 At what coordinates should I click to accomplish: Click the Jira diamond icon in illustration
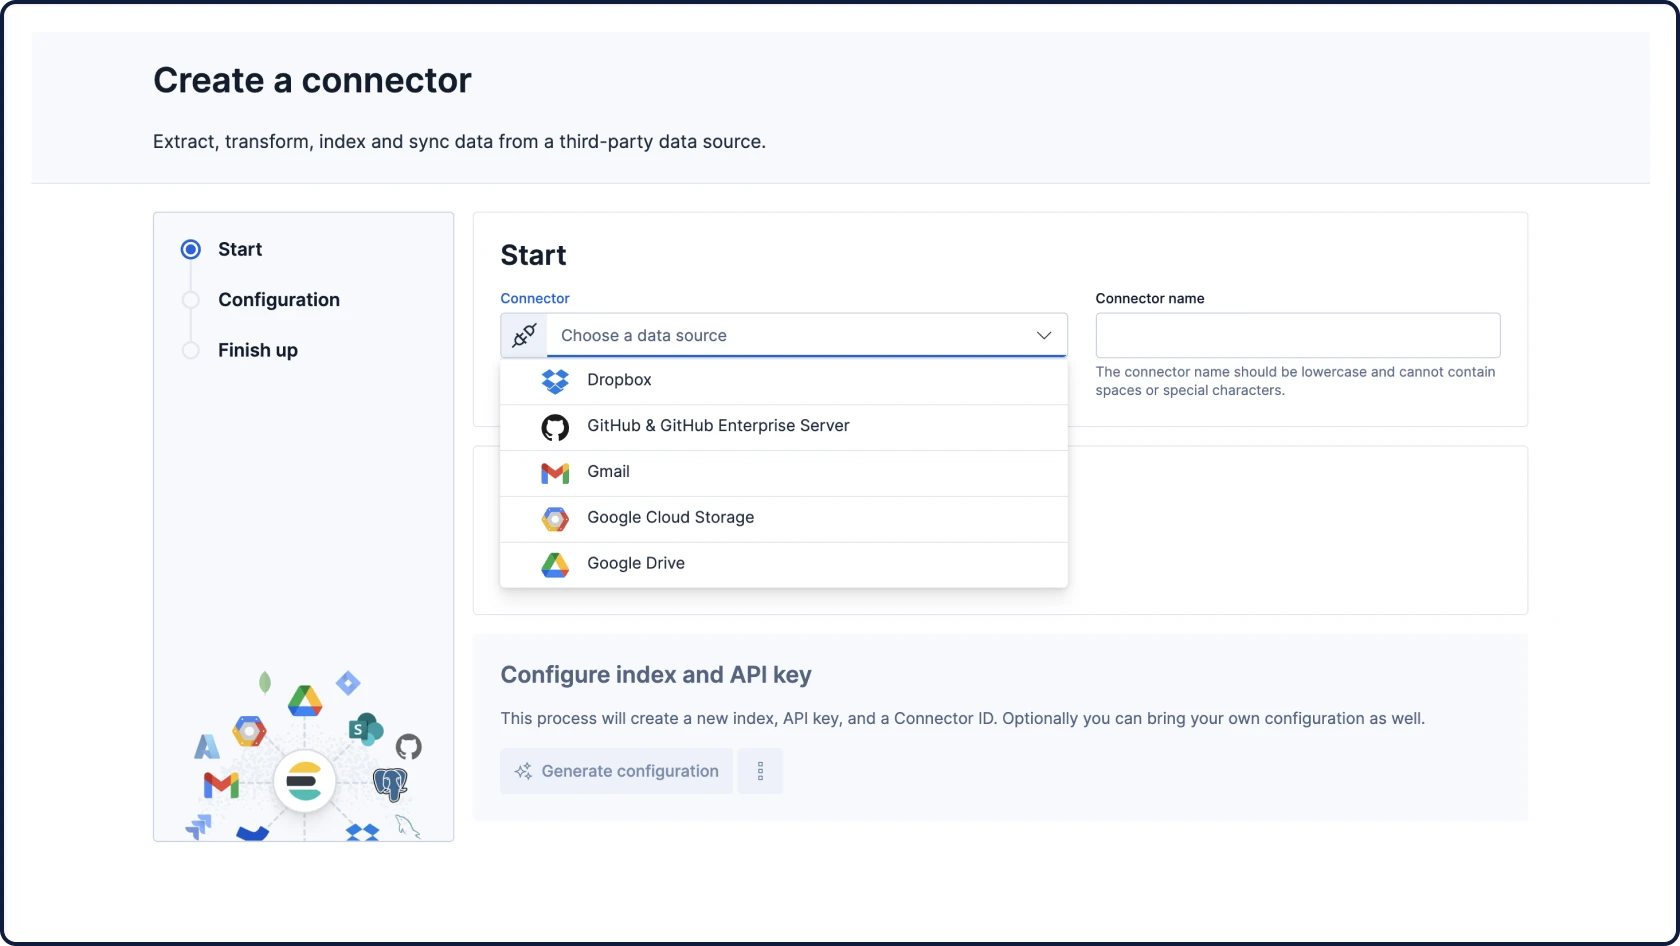pyautogui.click(x=348, y=683)
